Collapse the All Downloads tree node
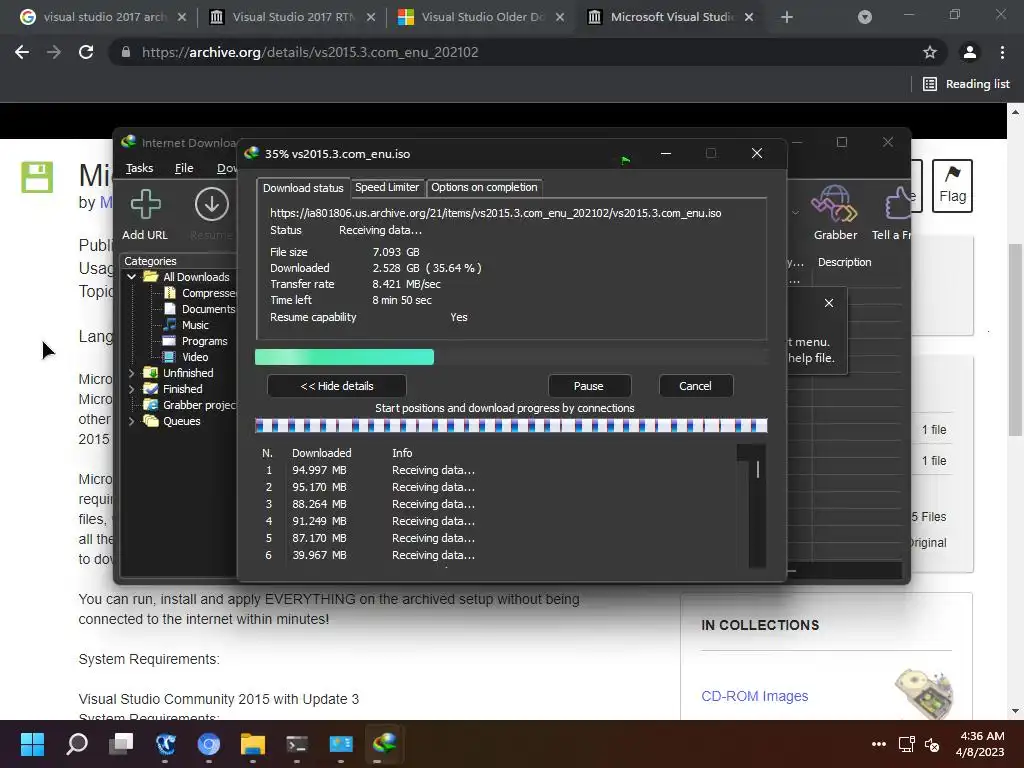 tap(131, 277)
